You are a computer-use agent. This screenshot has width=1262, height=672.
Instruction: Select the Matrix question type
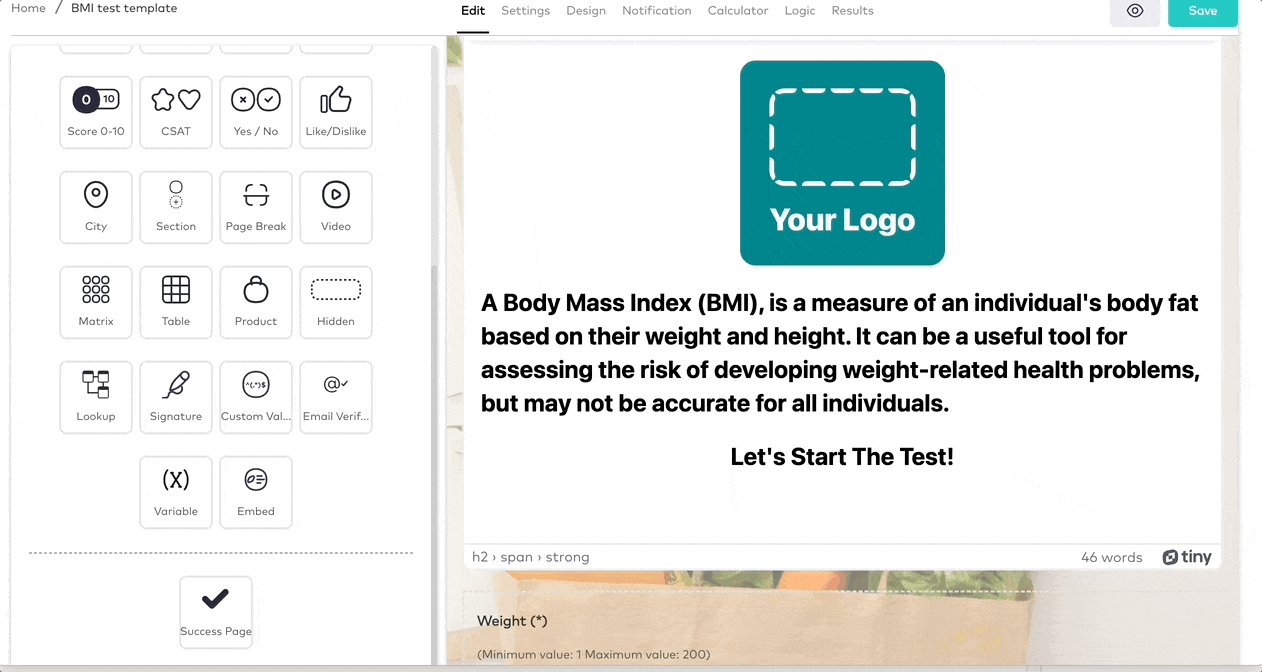[x=96, y=302]
